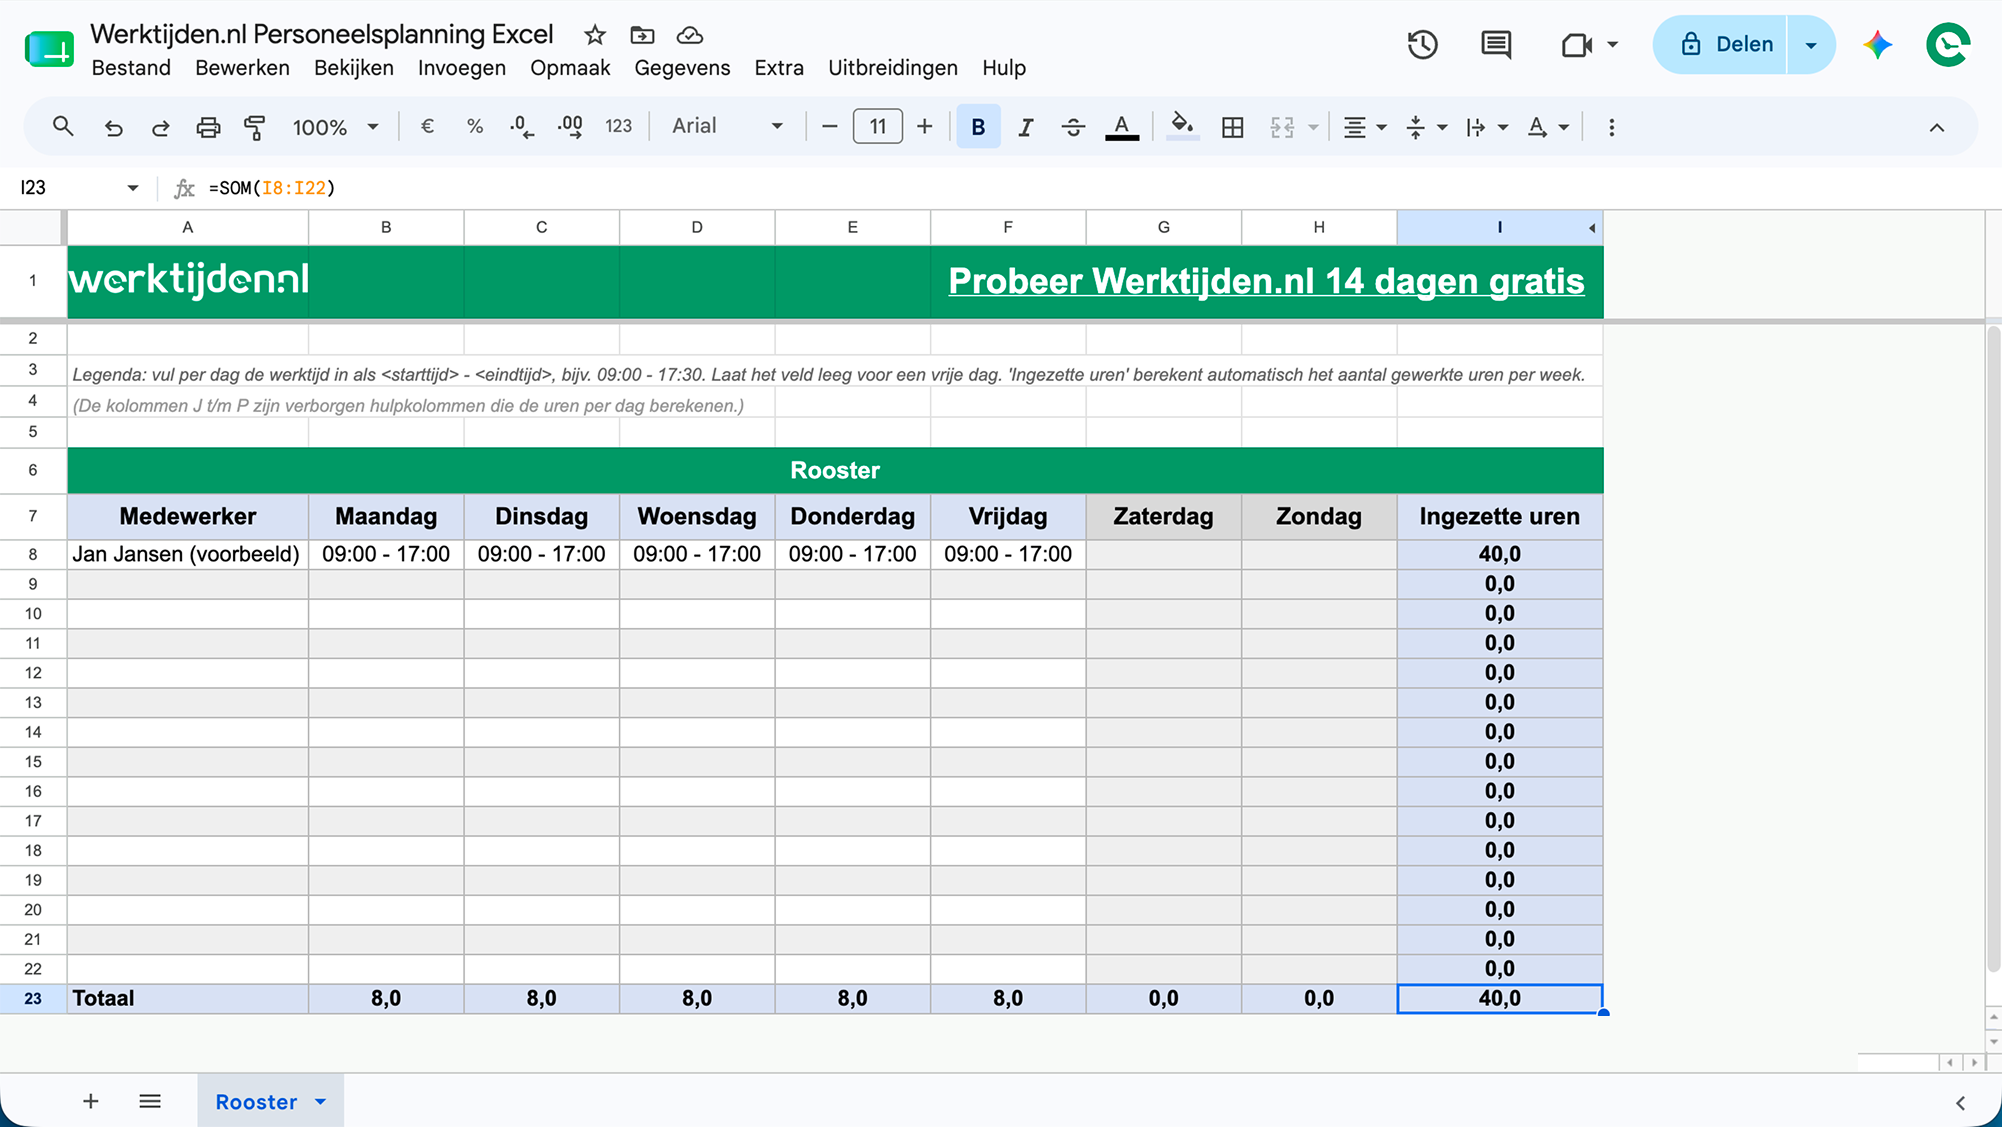Select the Rooster sheet tab
The width and height of the screenshot is (2002, 1127).
pyautogui.click(x=256, y=1101)
